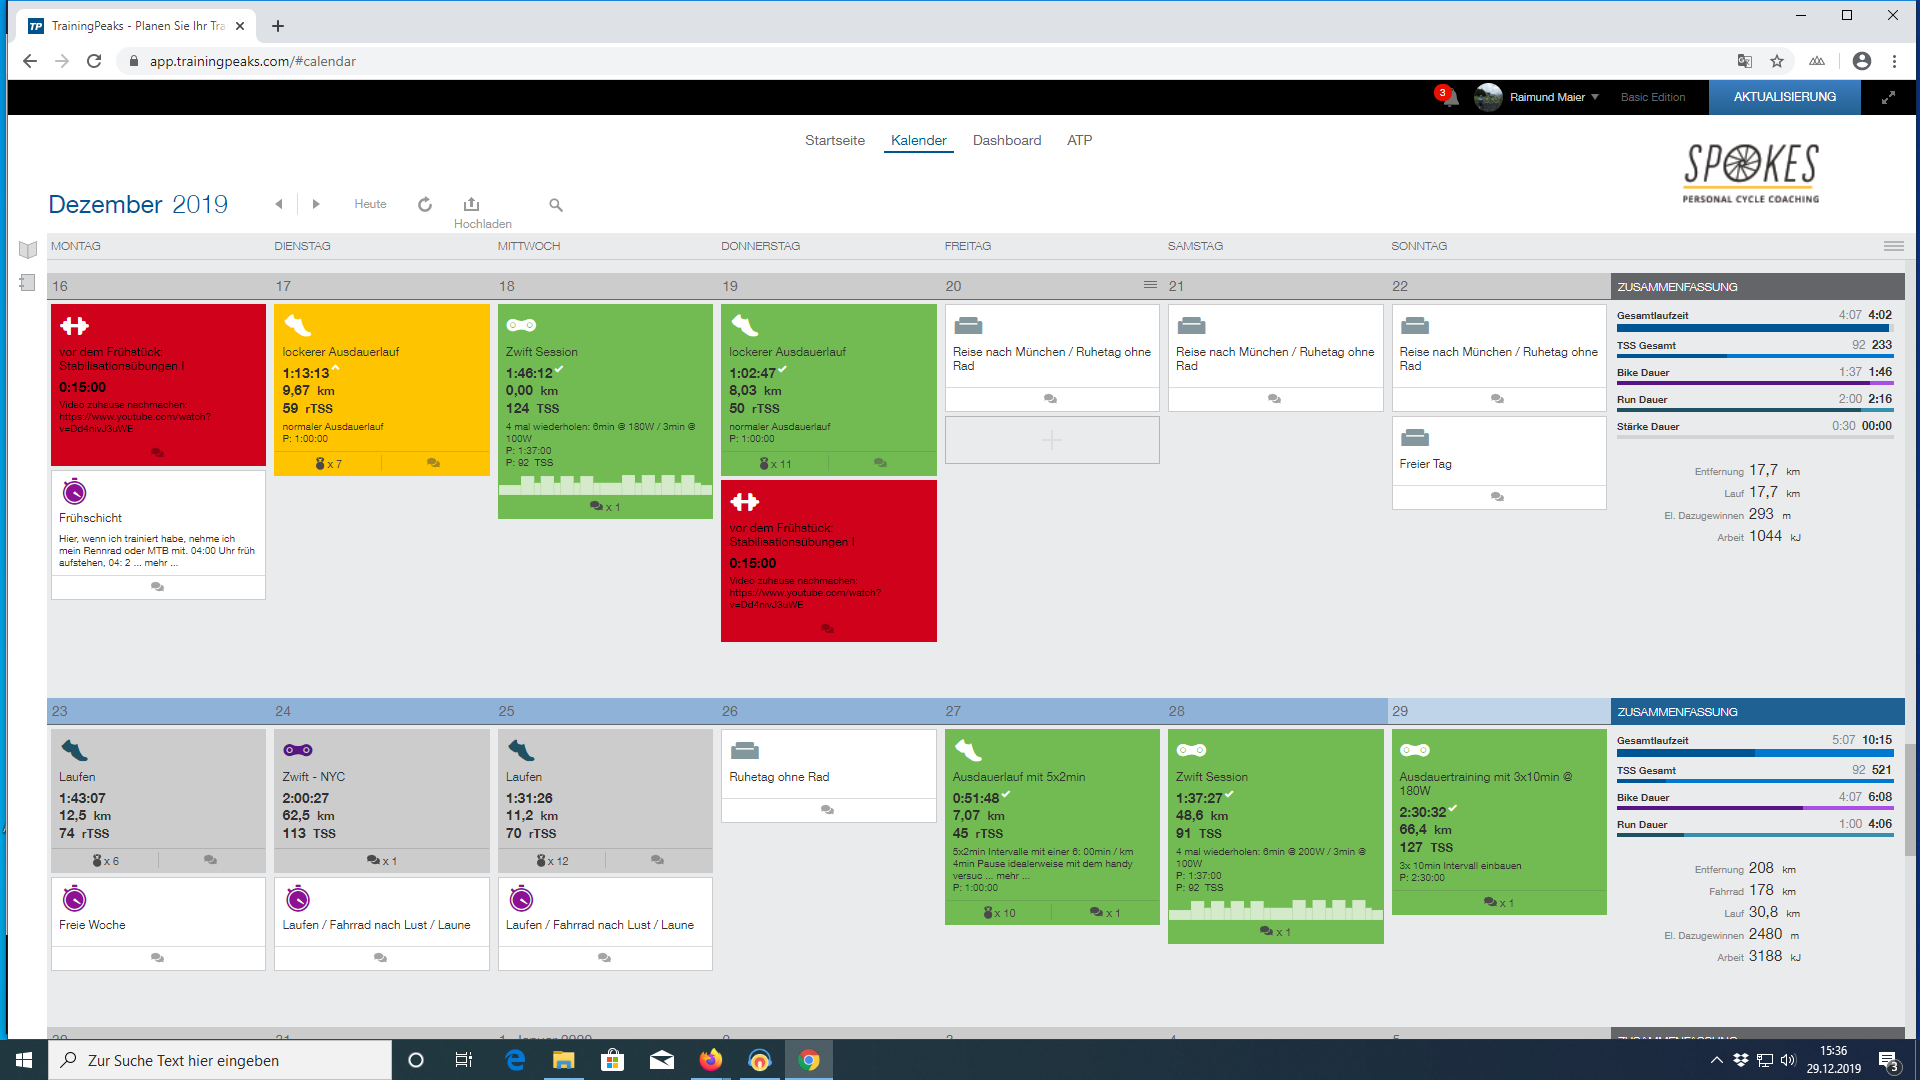This screenshot has width=1920, height=1080.
Task: Go to previous month arrow
Action: pyautogui.click(x=279, y=204)
